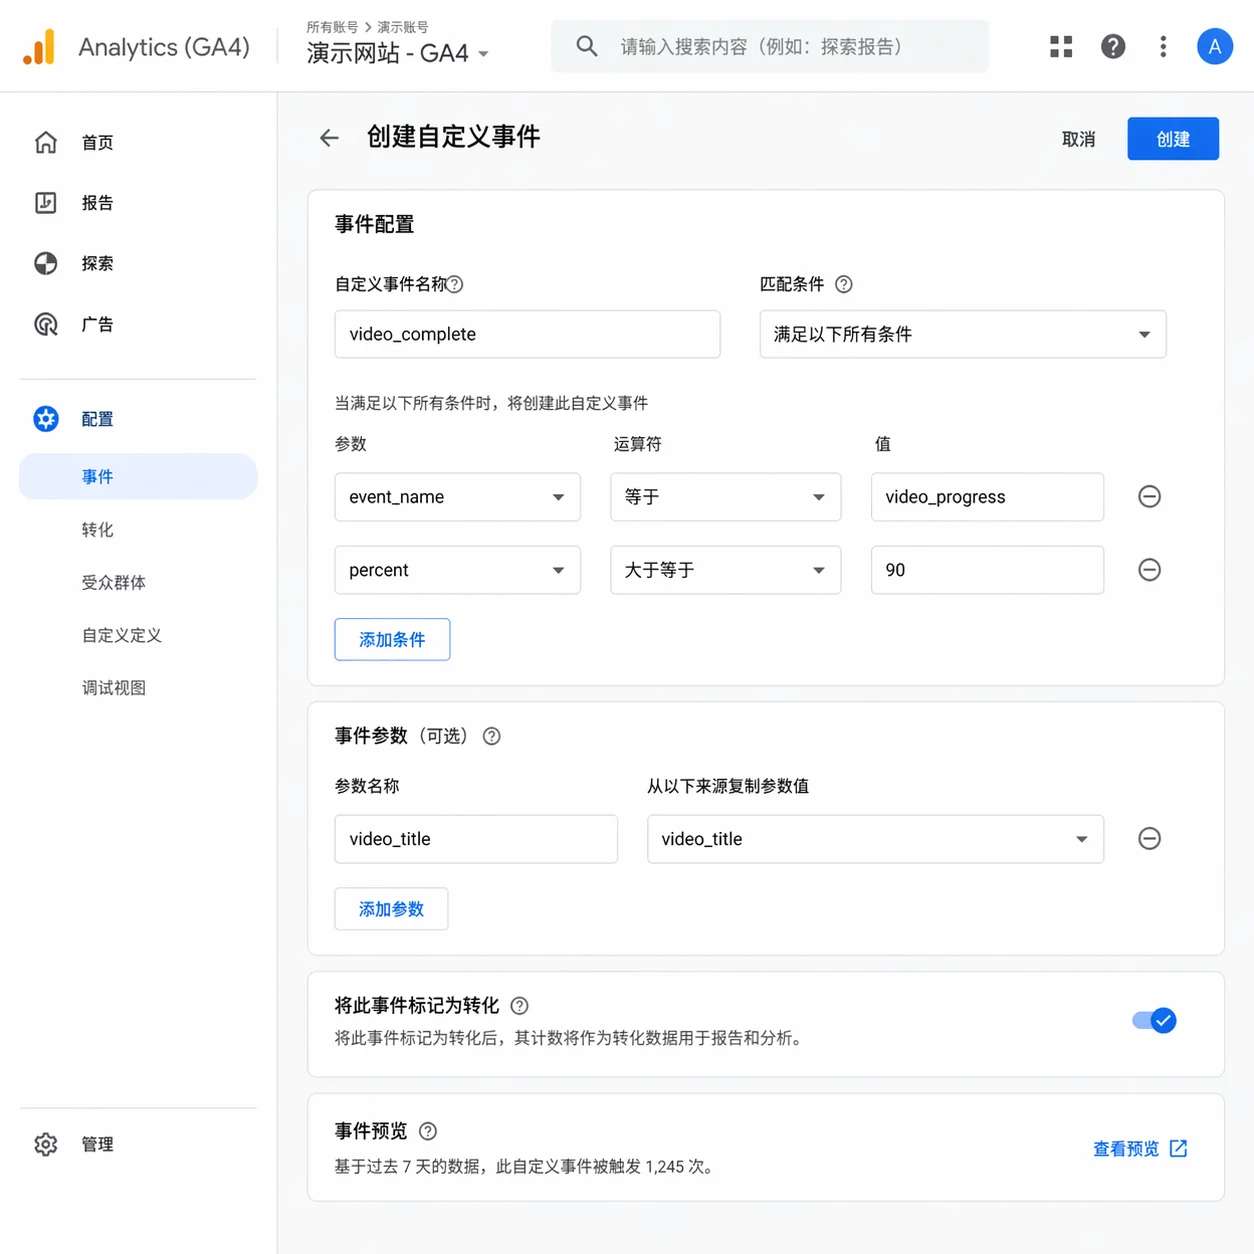The height and width of the screenshot is (1254, 1254).
Task: Open the 大于等于 operator dropdown
Action: pos(725,569)
